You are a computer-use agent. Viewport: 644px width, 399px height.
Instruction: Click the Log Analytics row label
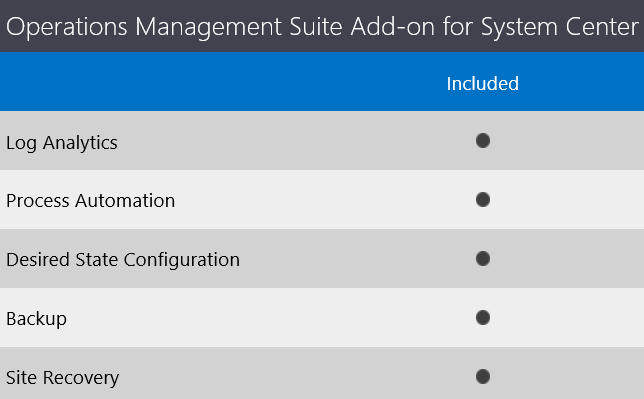62,143
